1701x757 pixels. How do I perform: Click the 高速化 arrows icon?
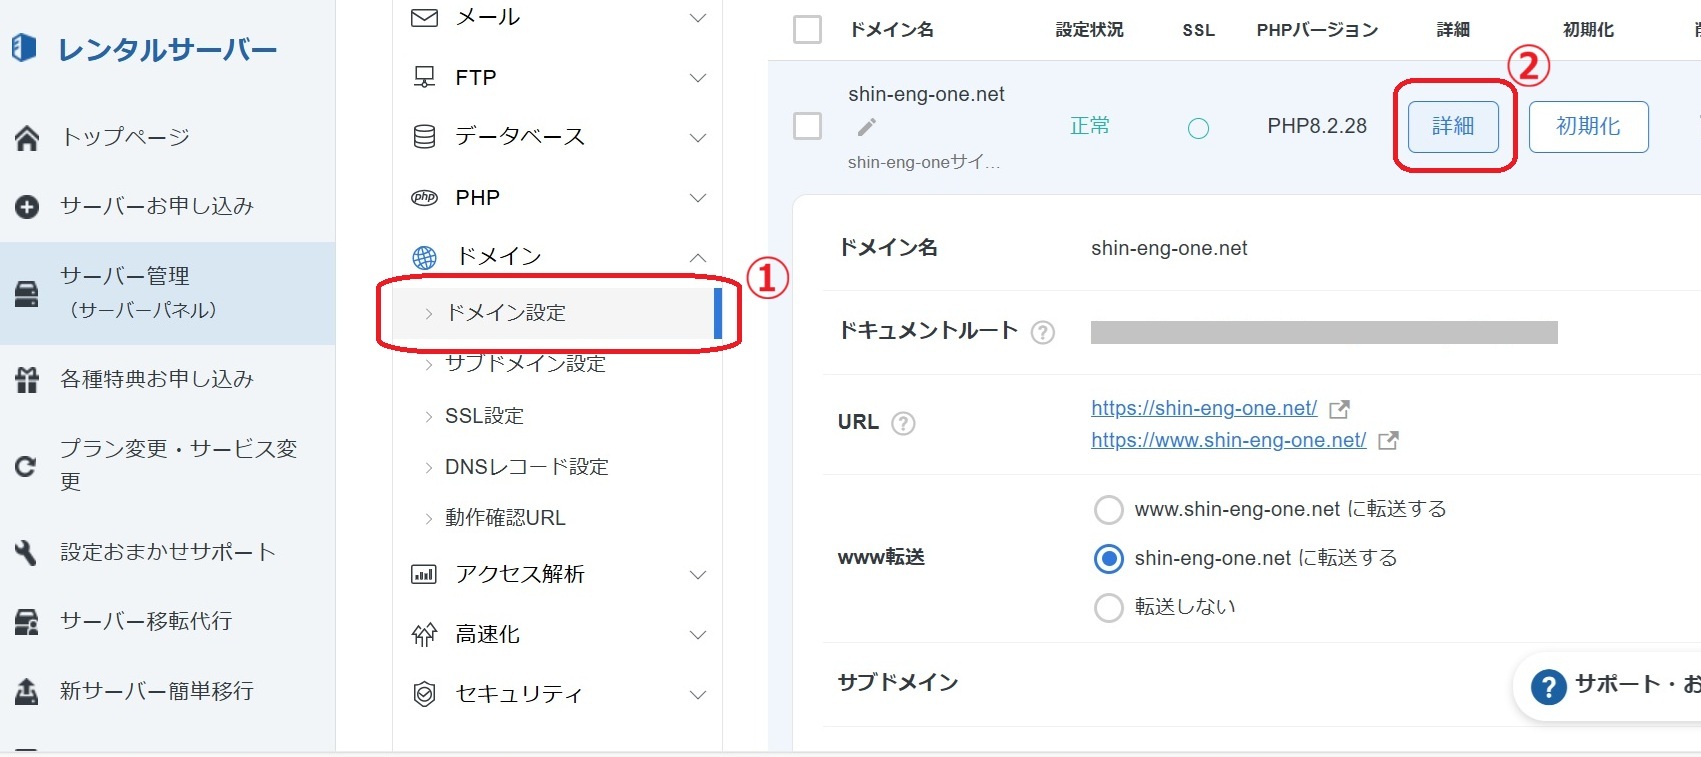[x=425, y=635]
